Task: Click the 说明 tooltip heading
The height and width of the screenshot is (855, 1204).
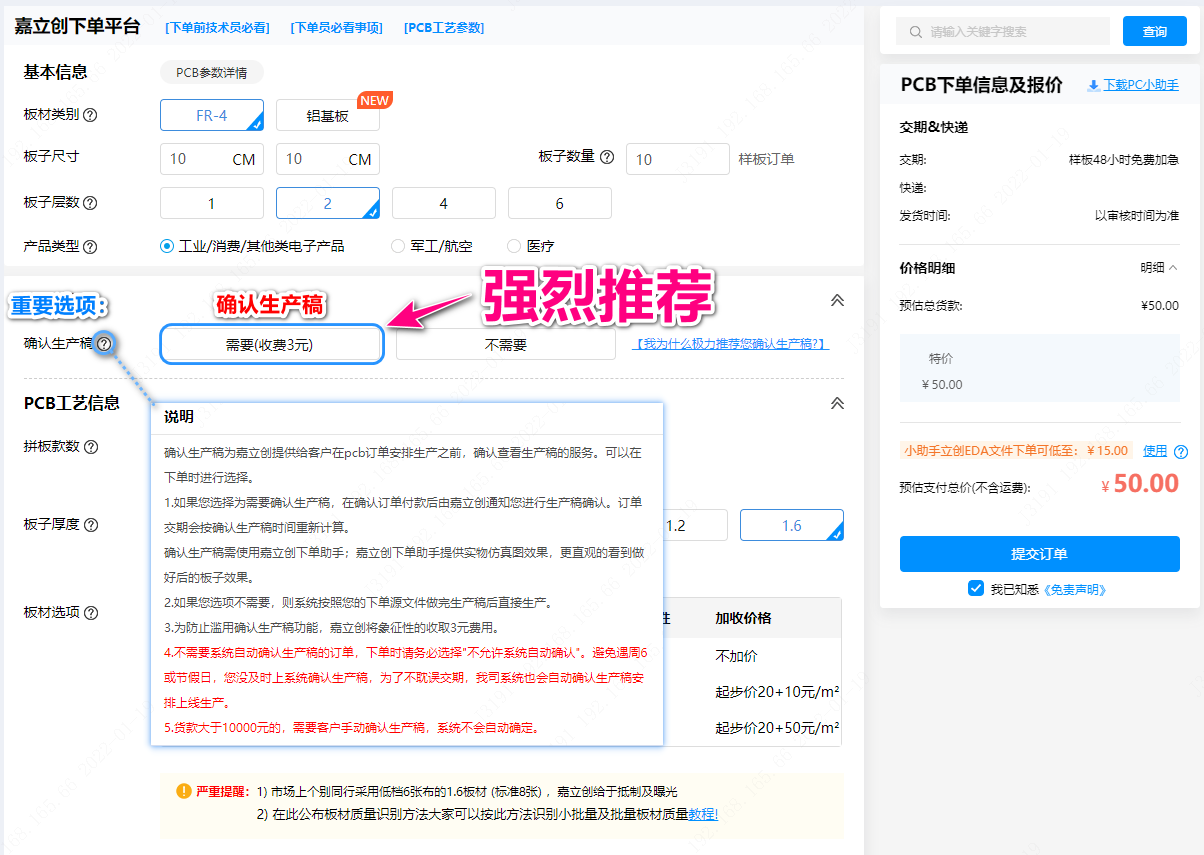Action: click(x=179, y=417)
